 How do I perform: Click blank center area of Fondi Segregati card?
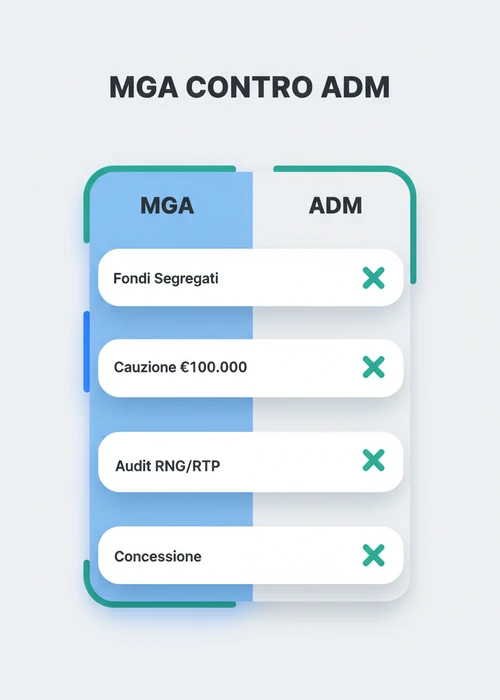(x=290, y=278)
